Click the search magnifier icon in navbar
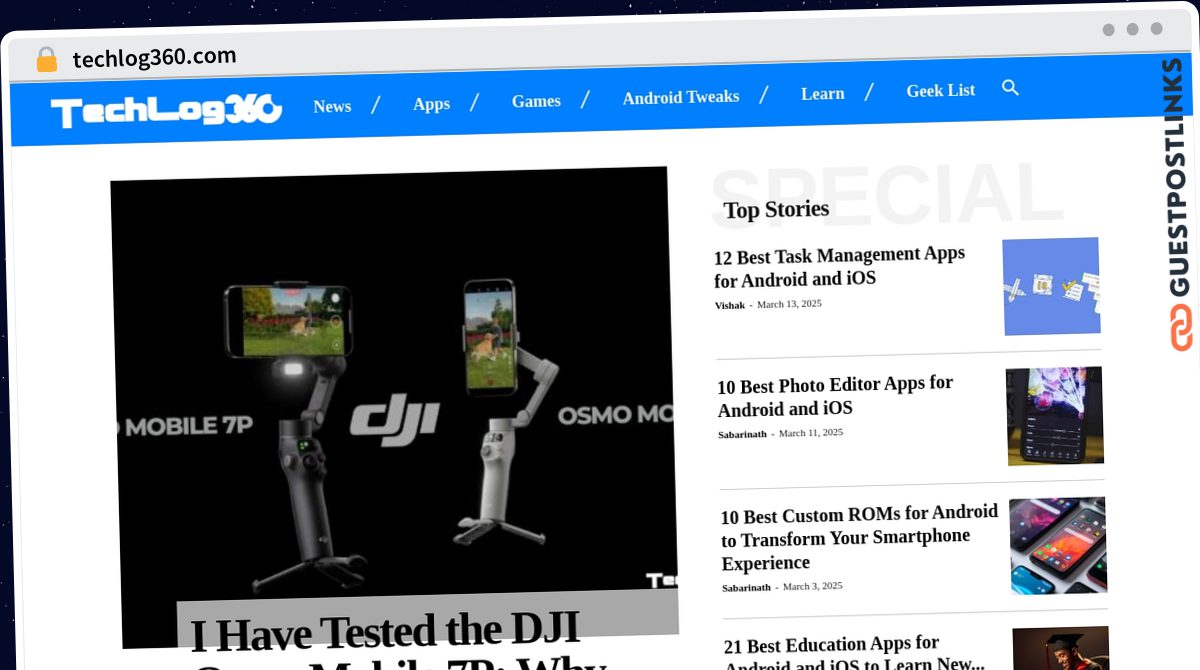The image size is (1200, 670). click(1010, 88)
